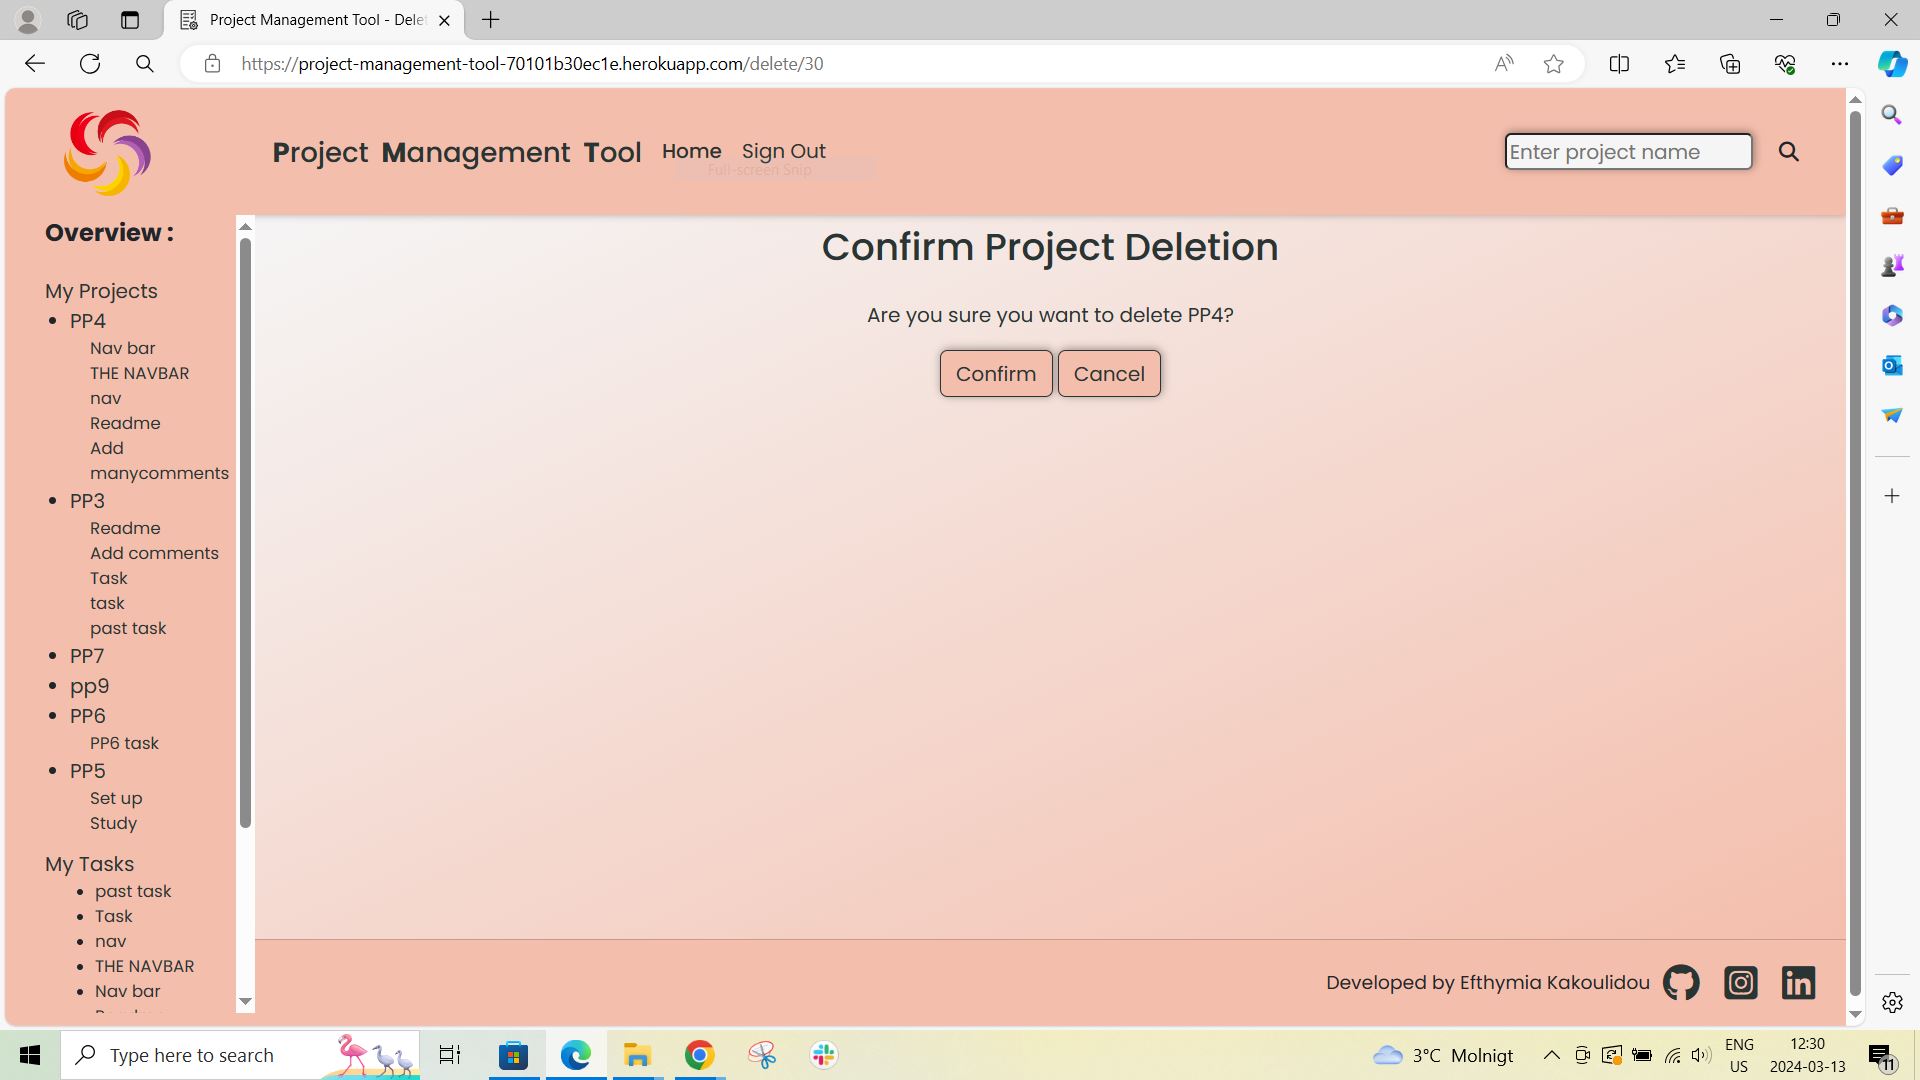1920x1080 pixels.
Task: Open the developer's GitHub profile
Action: (1681, 982)
